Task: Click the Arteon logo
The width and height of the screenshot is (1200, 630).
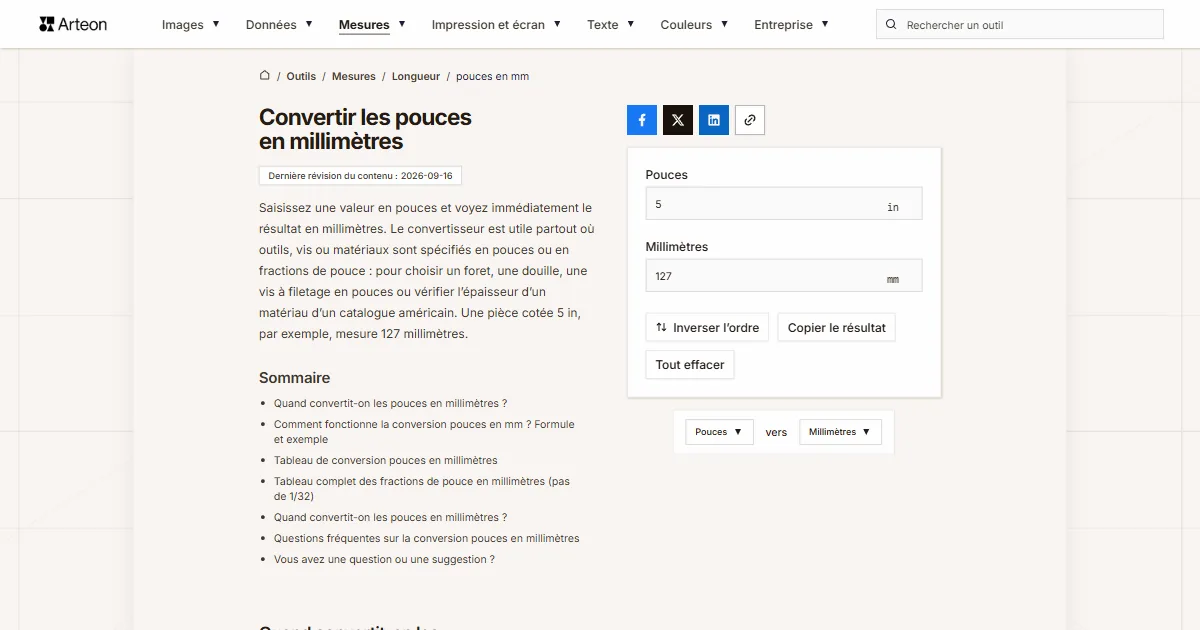Action: 73,24
